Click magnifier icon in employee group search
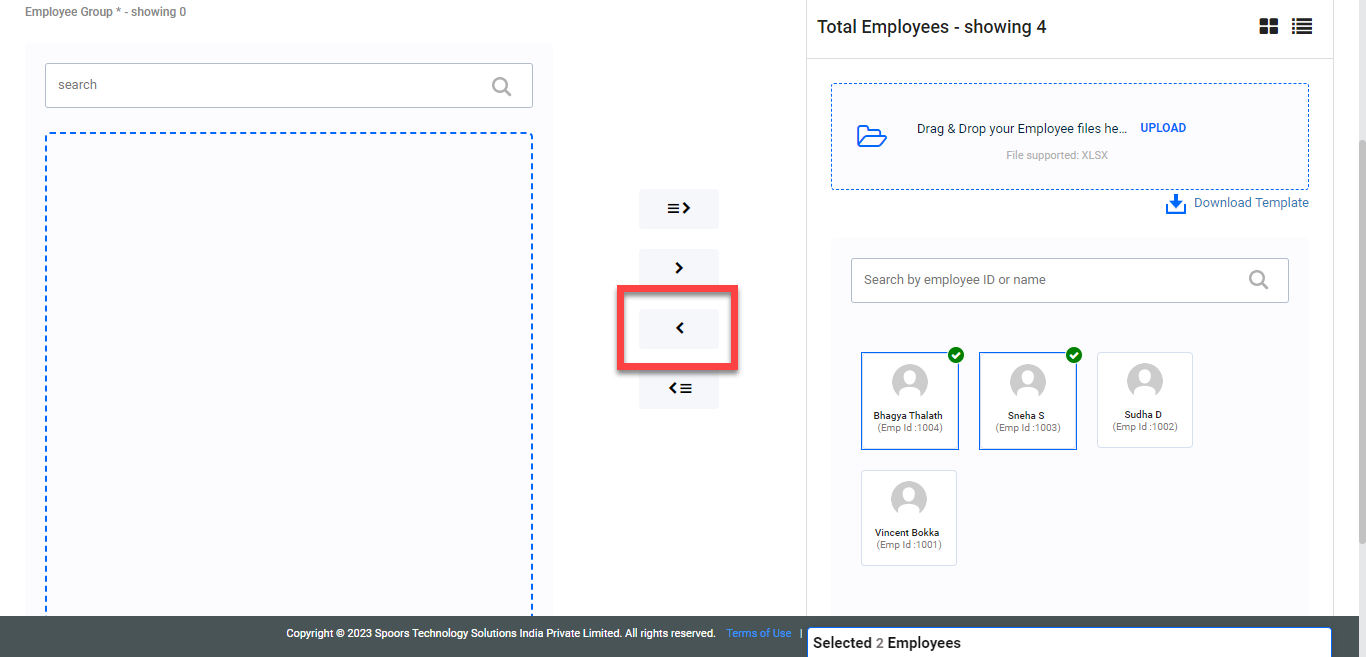This screenshot has width=1366, height=657. point(501,86)
